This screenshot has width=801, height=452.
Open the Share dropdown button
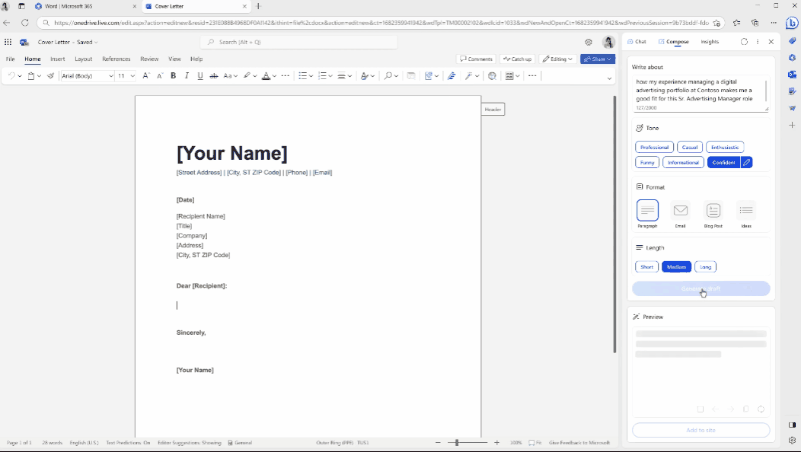tap(597, 59)
